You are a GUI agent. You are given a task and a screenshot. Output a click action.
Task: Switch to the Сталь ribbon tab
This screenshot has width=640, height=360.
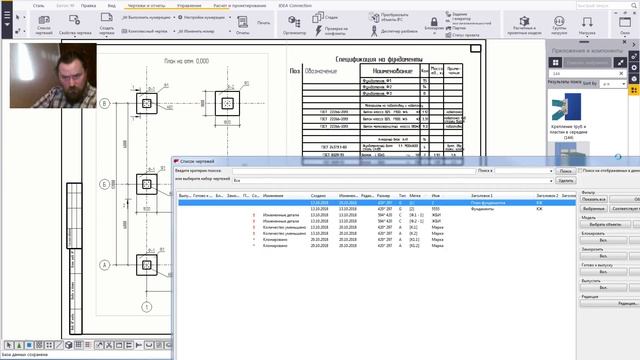coord(38,6)
